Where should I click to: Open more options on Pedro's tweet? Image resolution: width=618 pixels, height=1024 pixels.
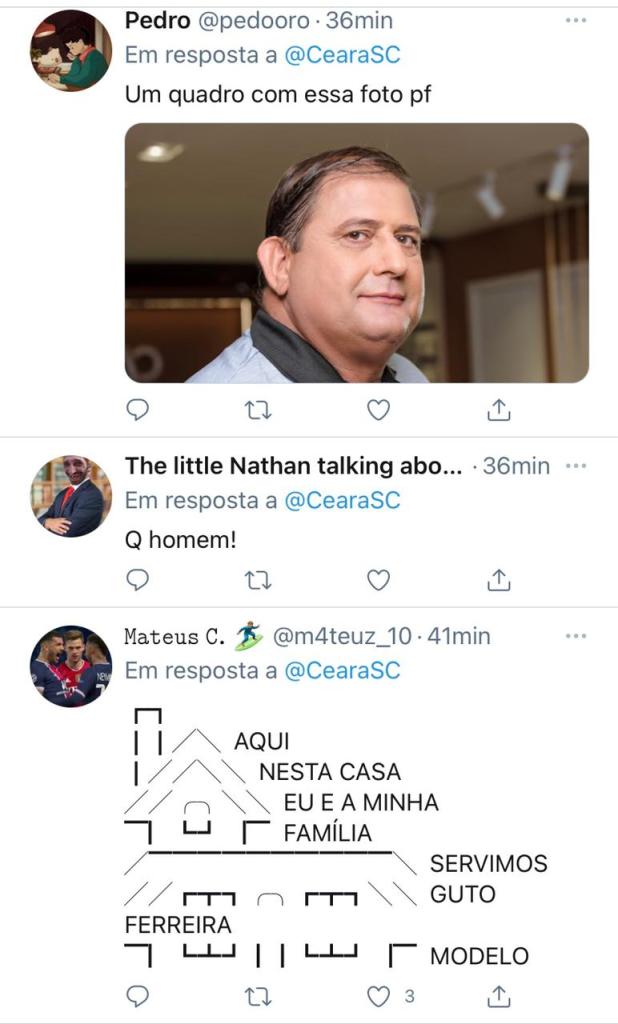576,21
